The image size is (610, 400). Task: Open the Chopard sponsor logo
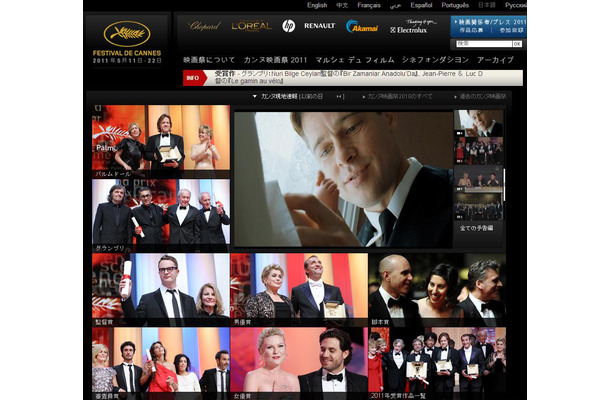point(205,26)
